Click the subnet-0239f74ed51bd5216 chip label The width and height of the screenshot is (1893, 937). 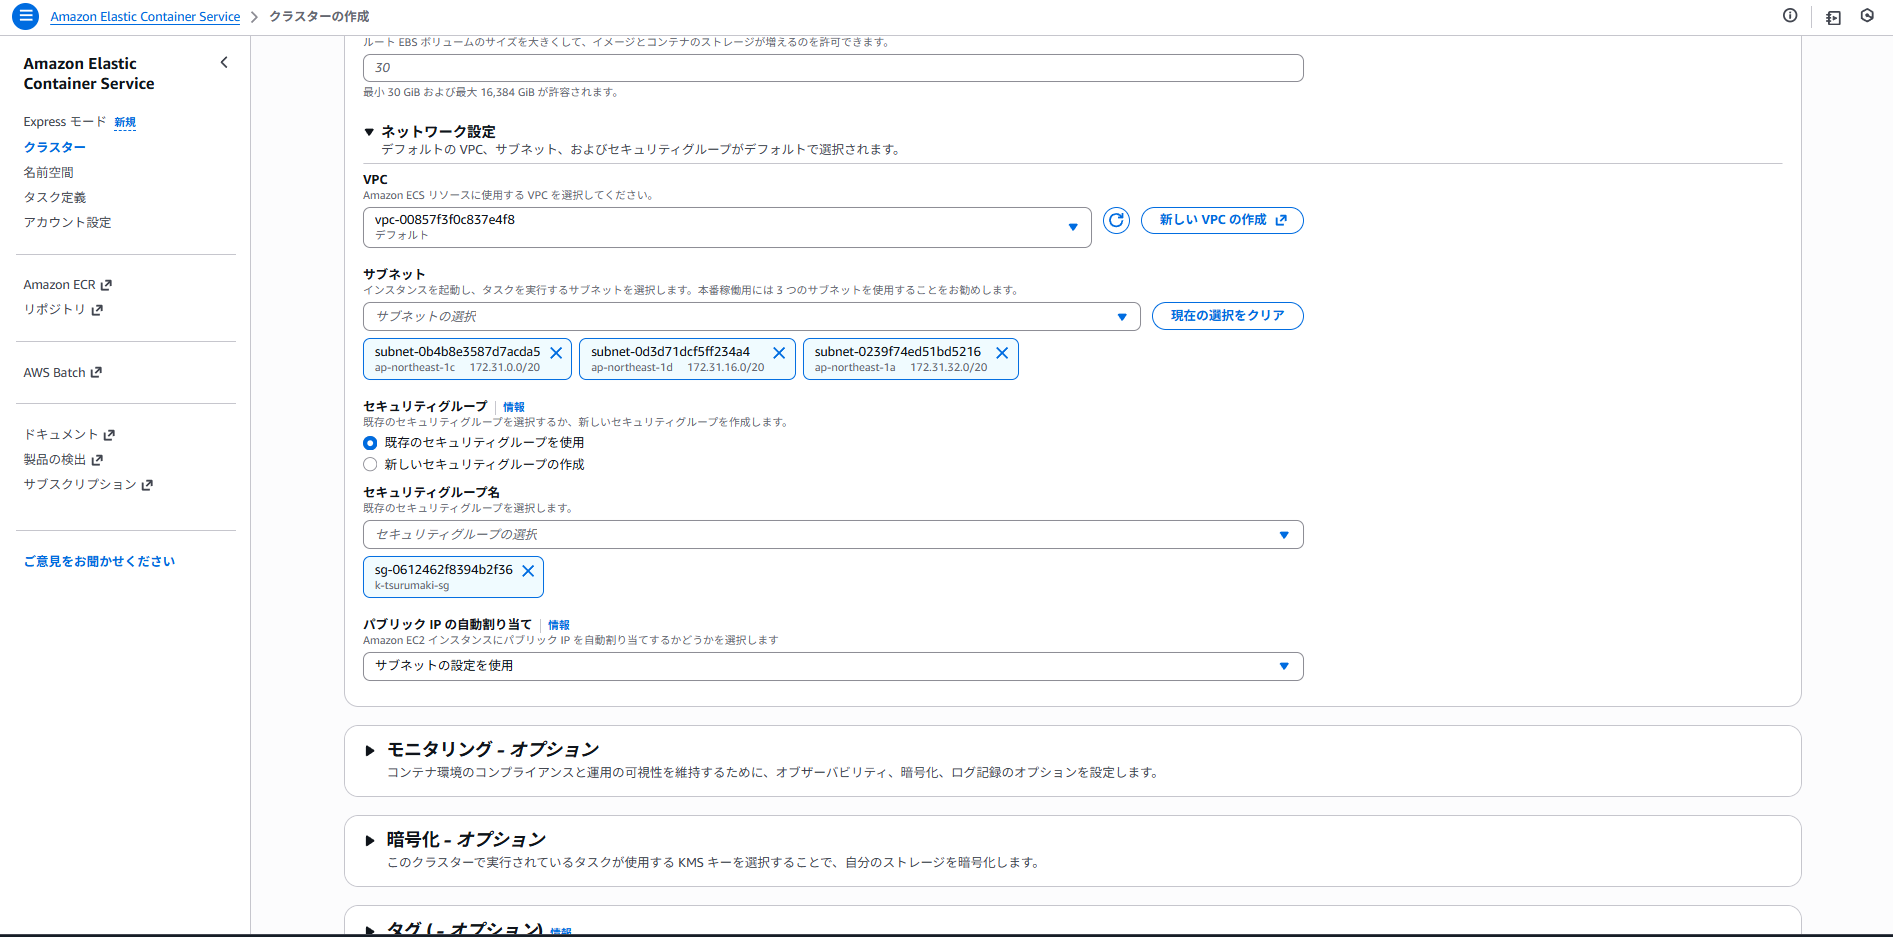tap(898, 352)
